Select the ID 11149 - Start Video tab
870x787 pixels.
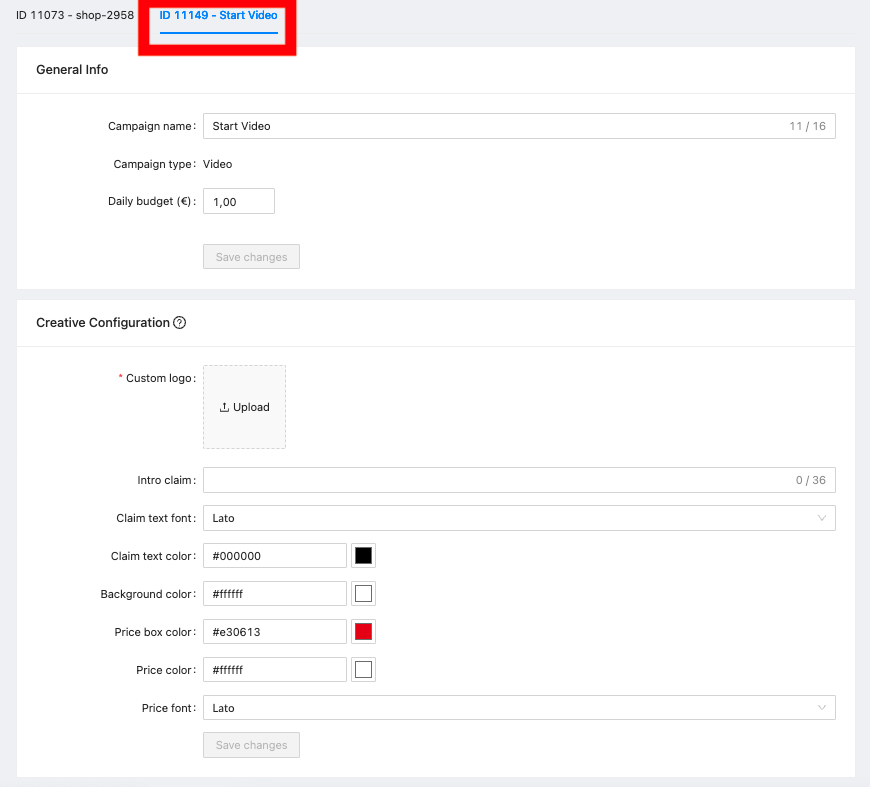click(x=219, y=15)
